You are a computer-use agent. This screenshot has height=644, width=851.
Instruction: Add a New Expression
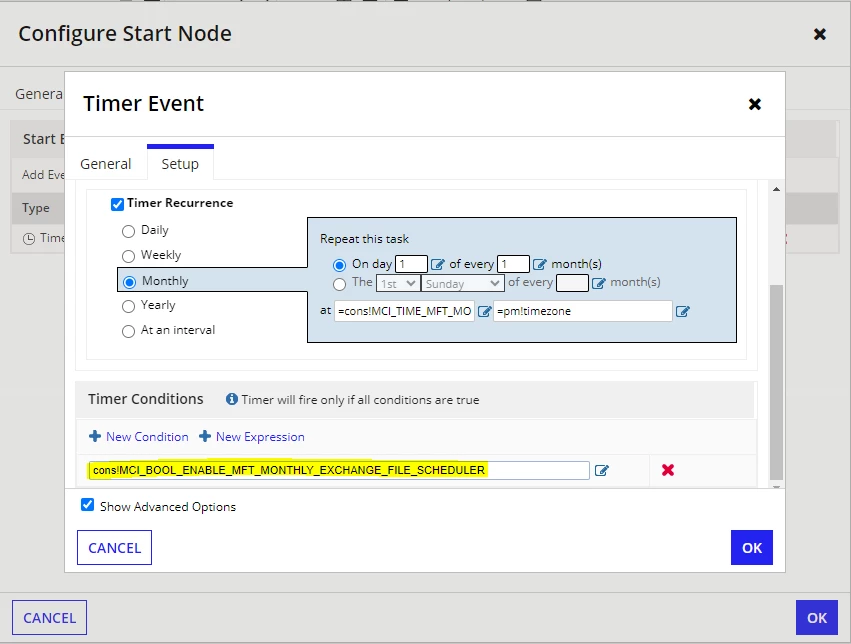coord(252,437)
